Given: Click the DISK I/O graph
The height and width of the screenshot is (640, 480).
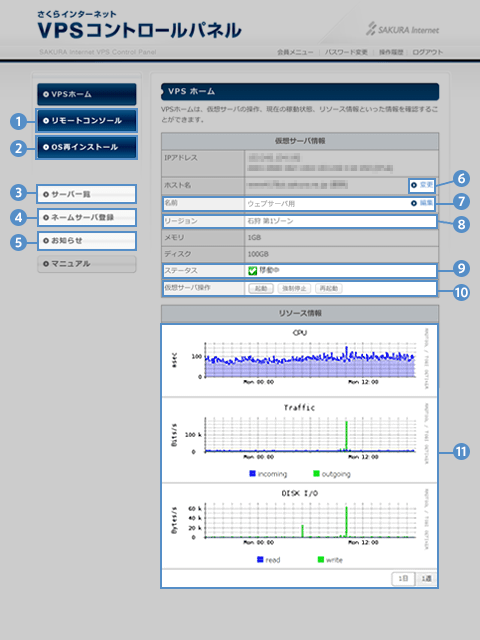Looking at the screenshot, I should (x=299, y=526).
